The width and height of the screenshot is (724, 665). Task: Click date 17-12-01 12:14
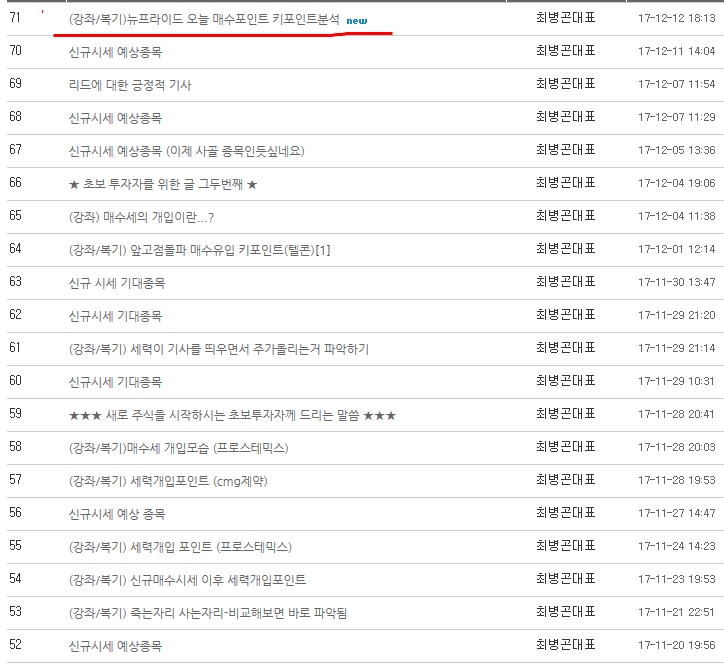[677, 249]
